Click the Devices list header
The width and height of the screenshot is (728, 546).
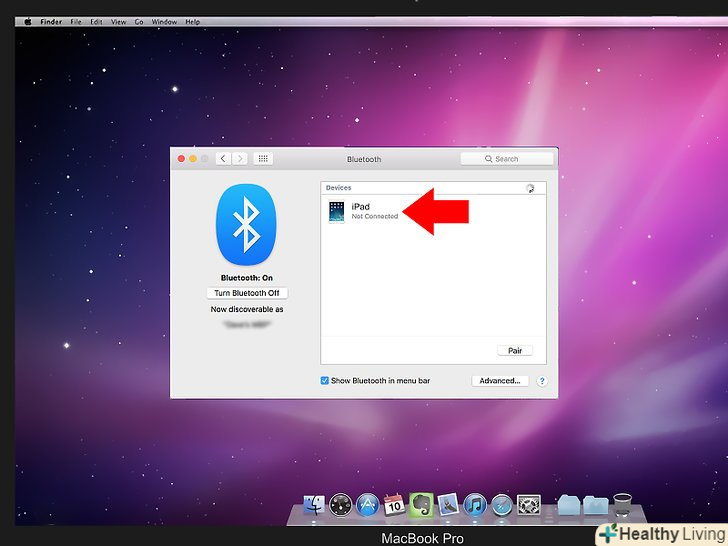point(433,188)
